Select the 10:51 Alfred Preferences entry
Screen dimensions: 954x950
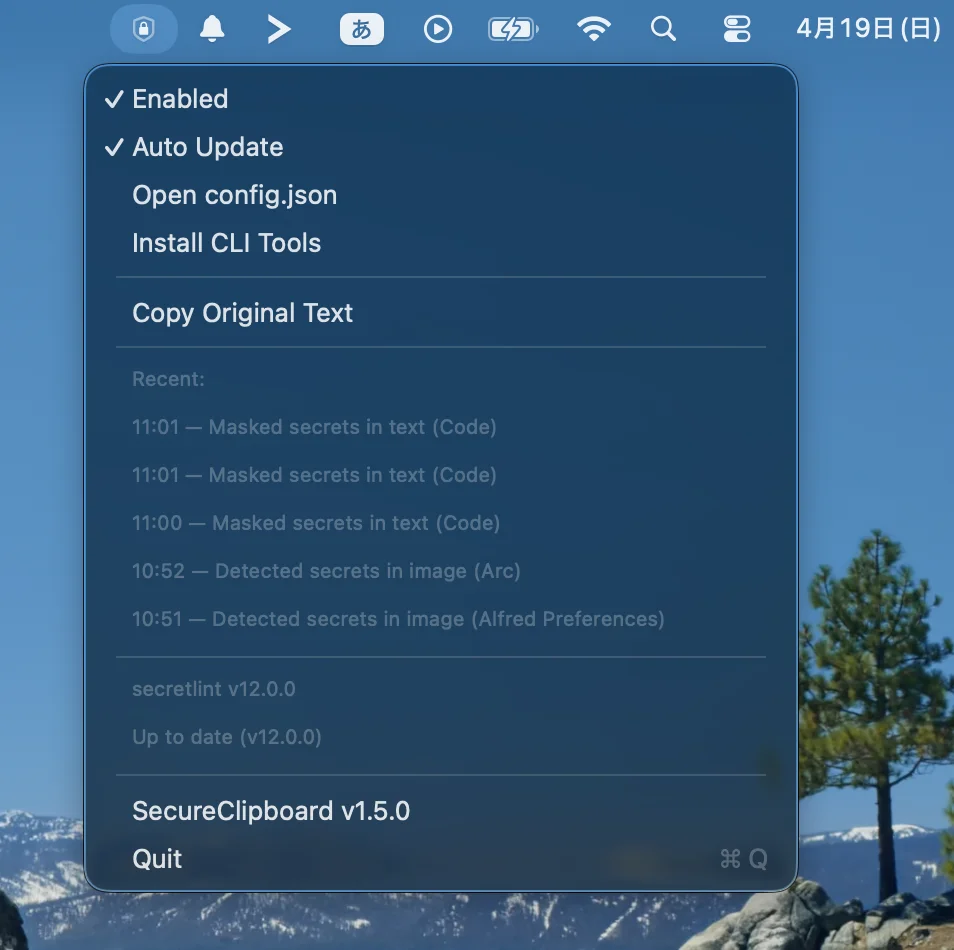(x=398, y=619)
